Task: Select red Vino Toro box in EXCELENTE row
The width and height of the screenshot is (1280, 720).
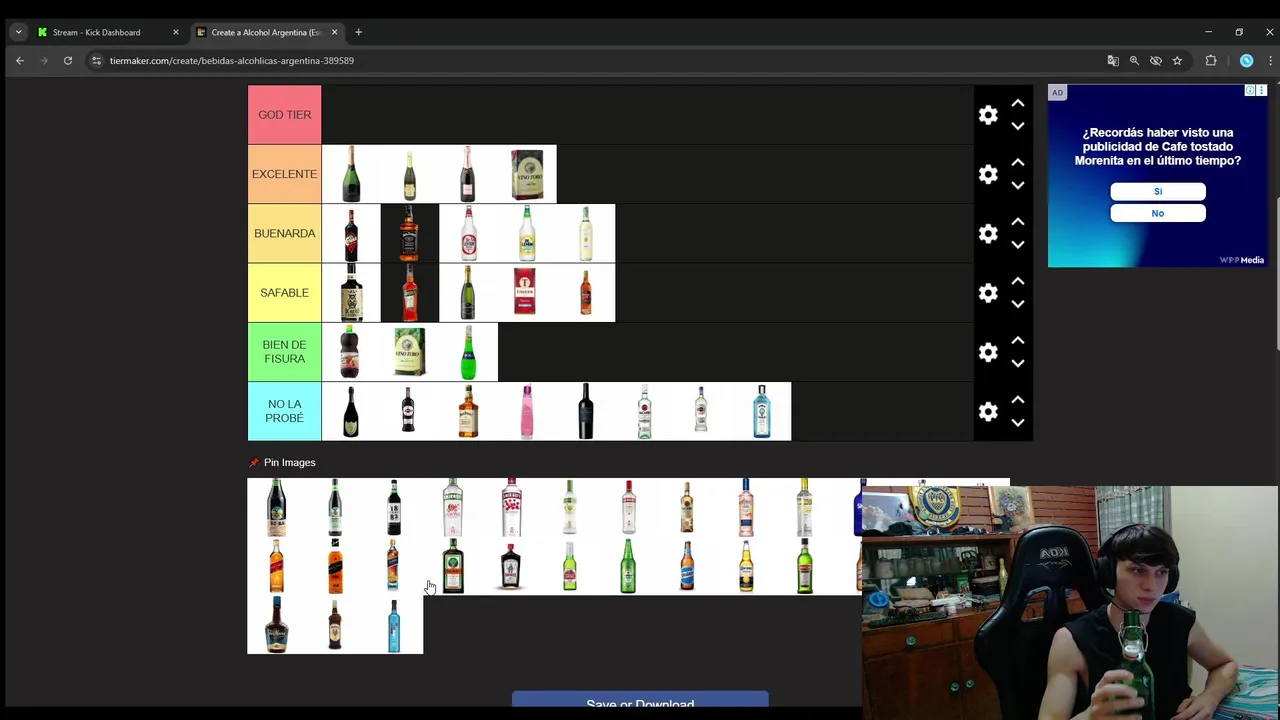Action: click(x=527, y=174)
